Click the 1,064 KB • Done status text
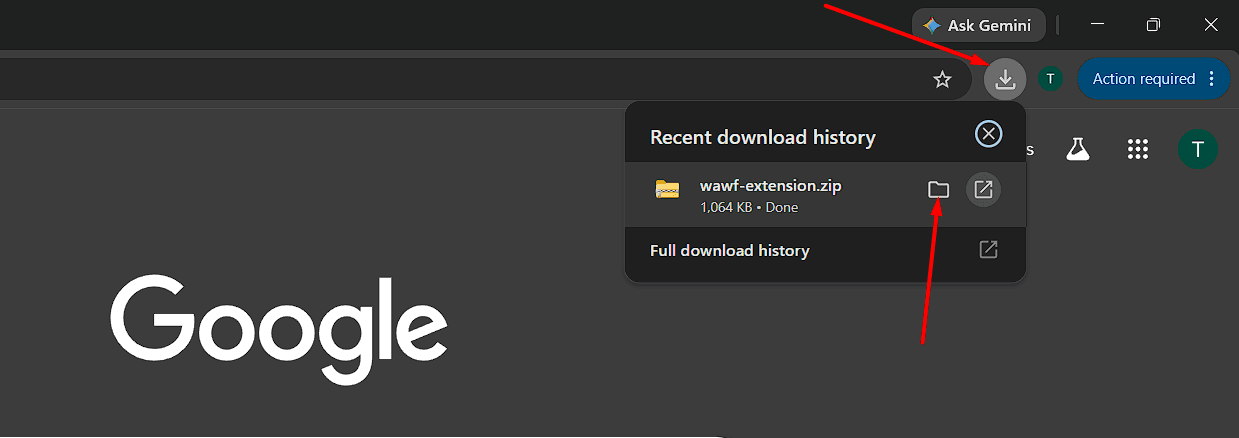Image resolution: width=1239 pixels, height=438 pixels. (x=749, y=207)
